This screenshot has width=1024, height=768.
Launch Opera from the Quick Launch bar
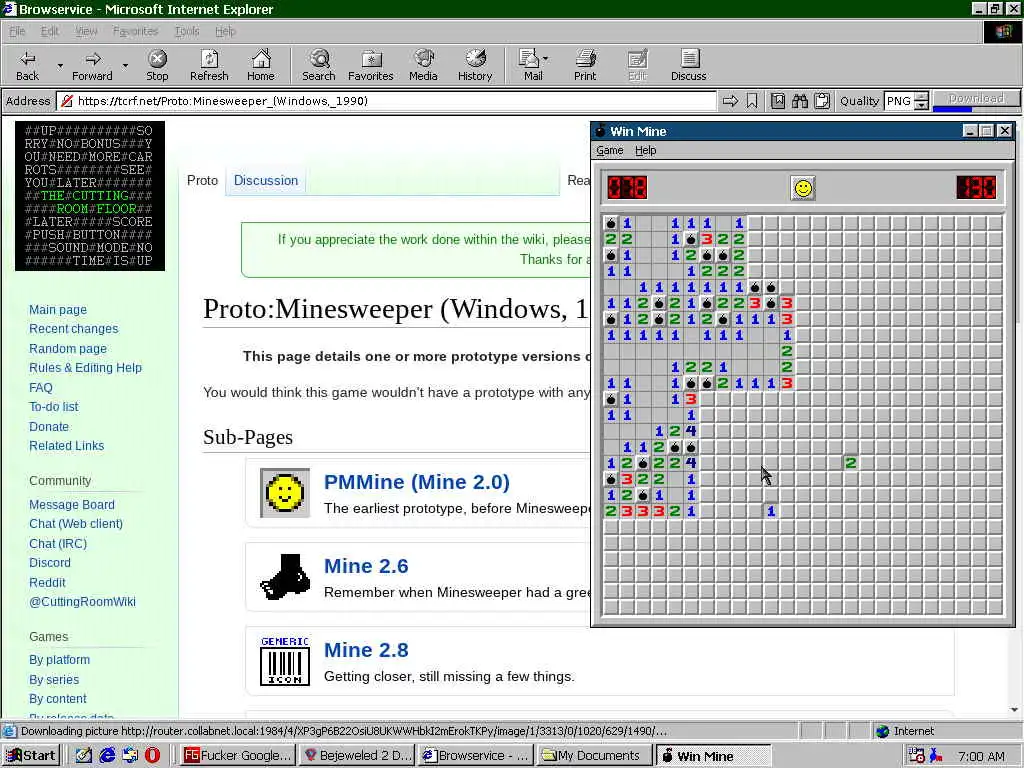pyautogui.click(x=152, y=755)
